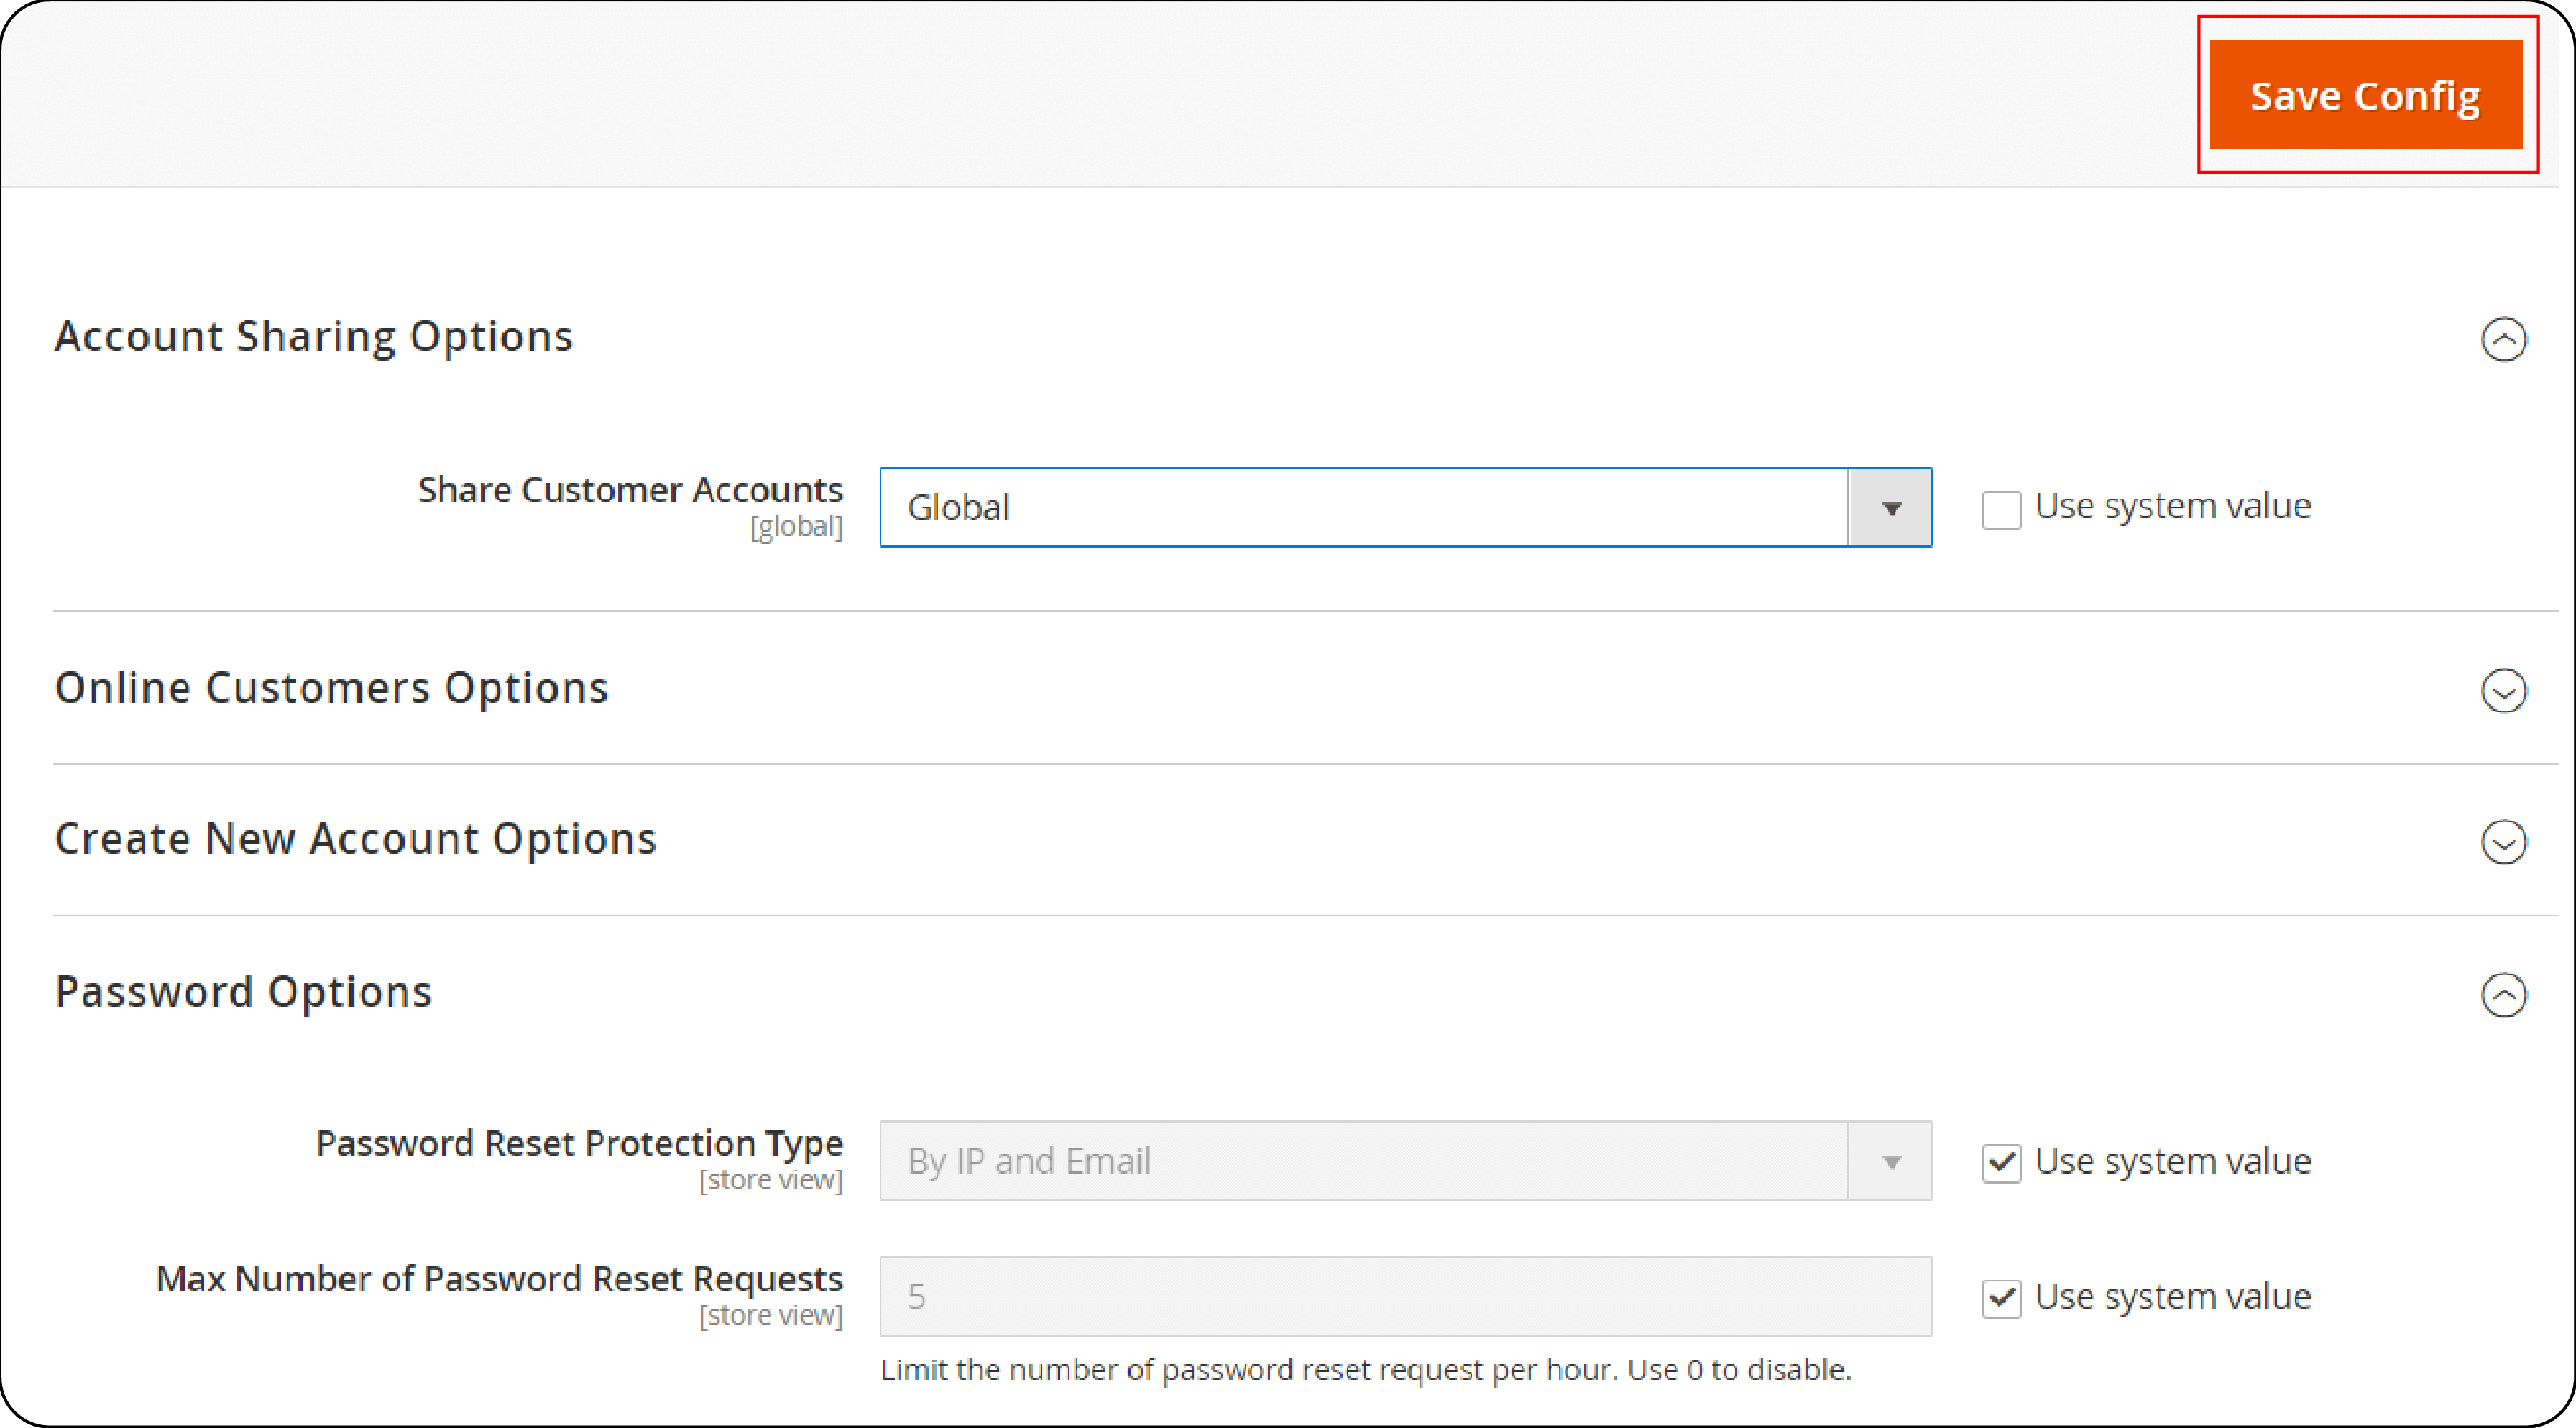
Task: Select the Password Options section header
Action: coord(243,991)
